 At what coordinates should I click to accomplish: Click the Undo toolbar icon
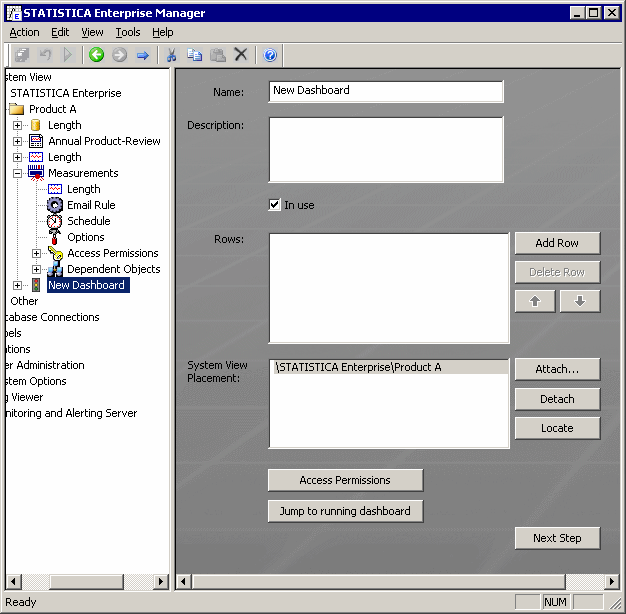point(45,55)
